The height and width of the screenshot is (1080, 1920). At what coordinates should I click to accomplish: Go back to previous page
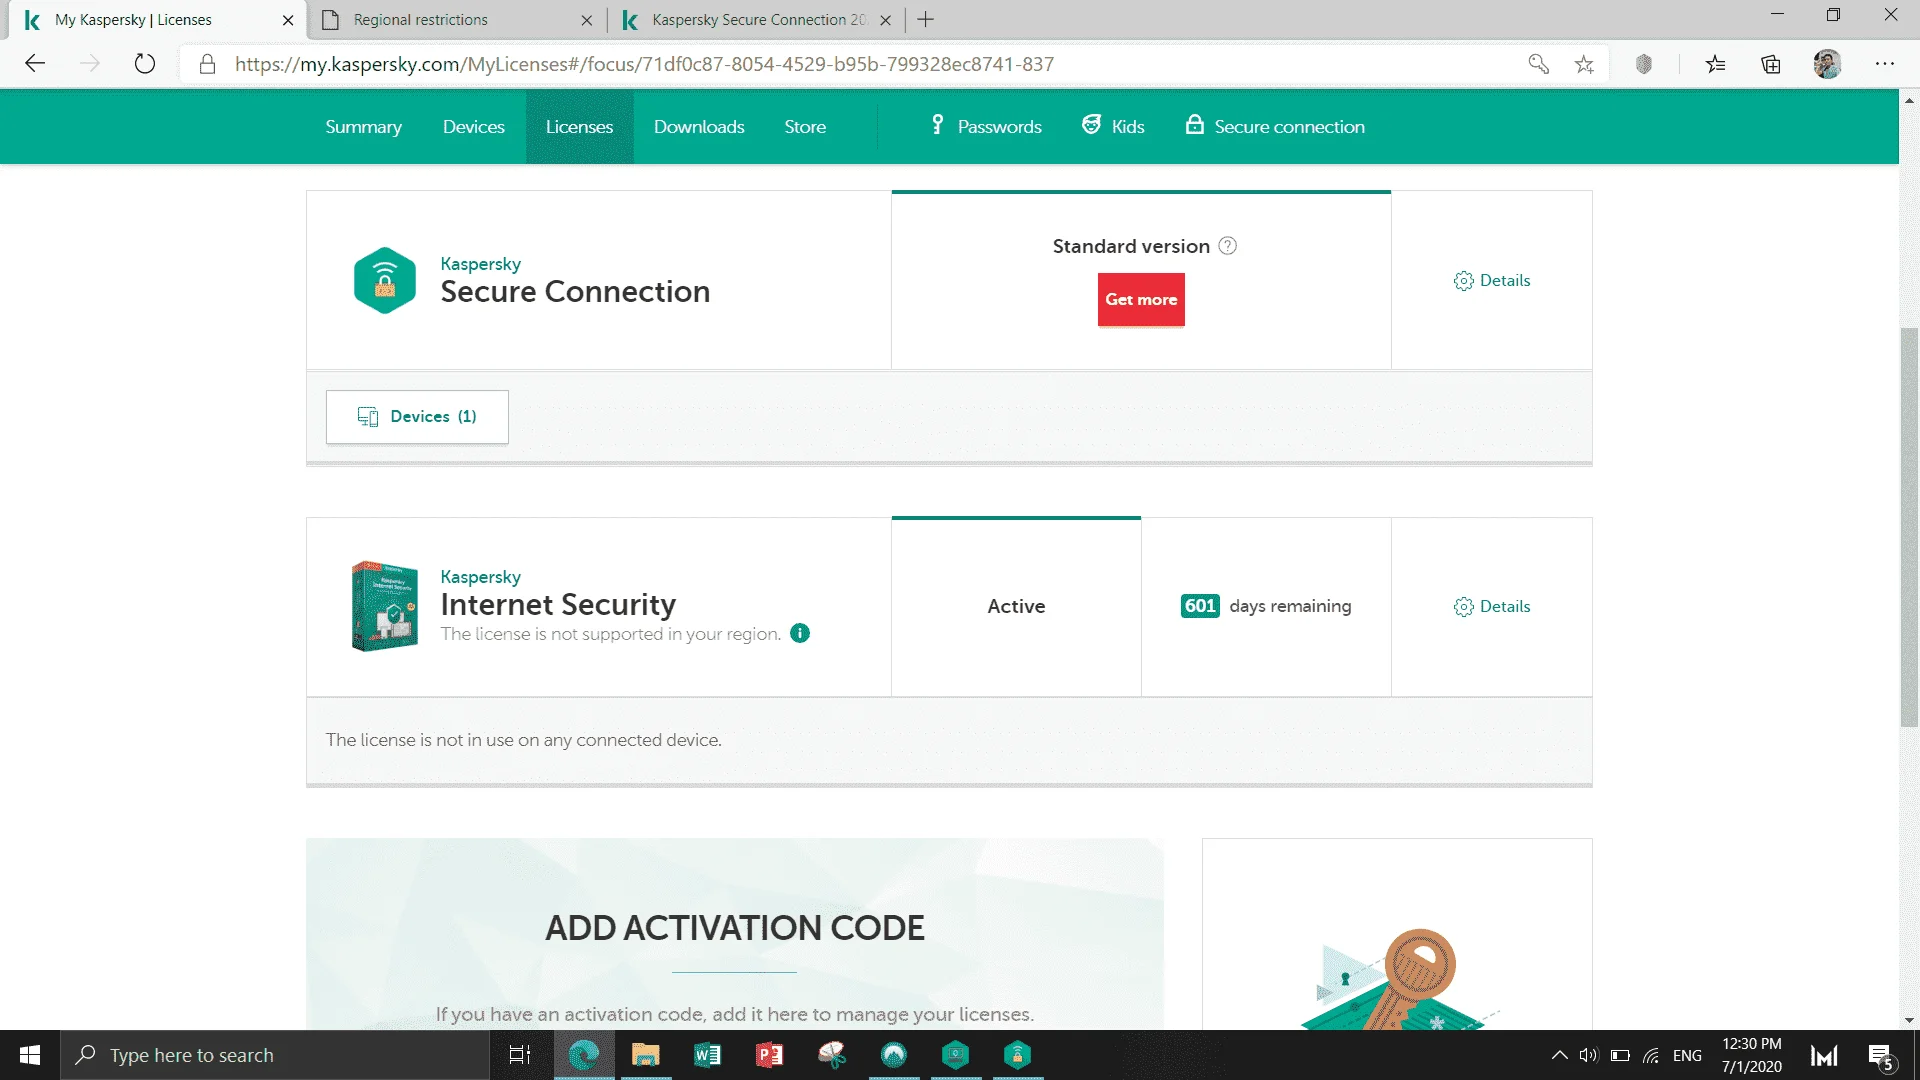(35, 64)
